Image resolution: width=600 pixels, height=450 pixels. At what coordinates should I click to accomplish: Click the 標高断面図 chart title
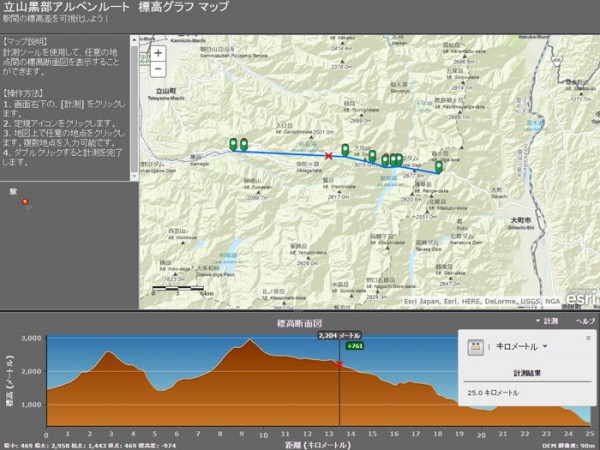tap(299, 323)
